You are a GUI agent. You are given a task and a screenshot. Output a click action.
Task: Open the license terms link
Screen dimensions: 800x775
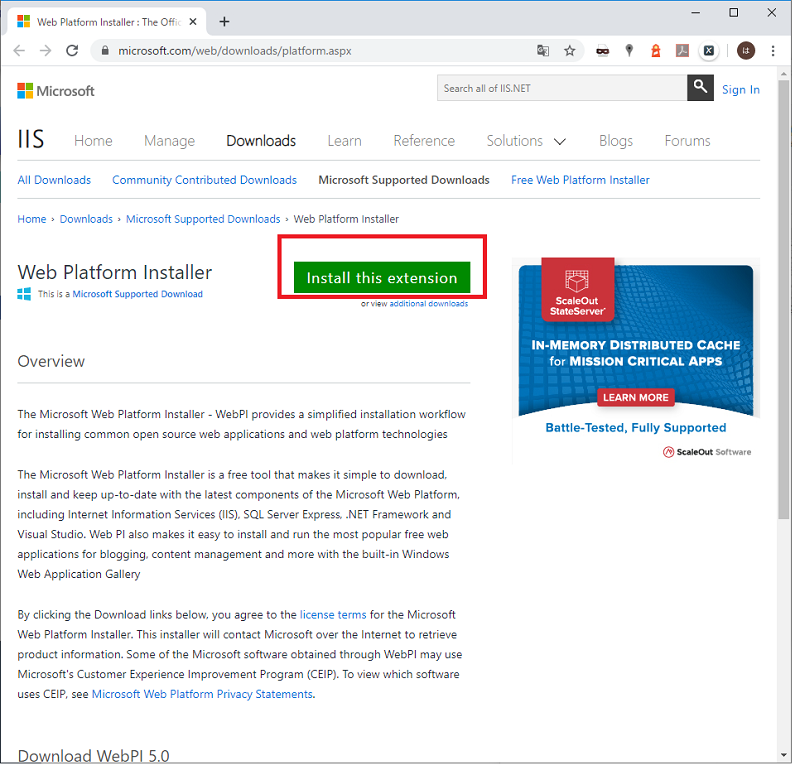[x=333, y=615]
